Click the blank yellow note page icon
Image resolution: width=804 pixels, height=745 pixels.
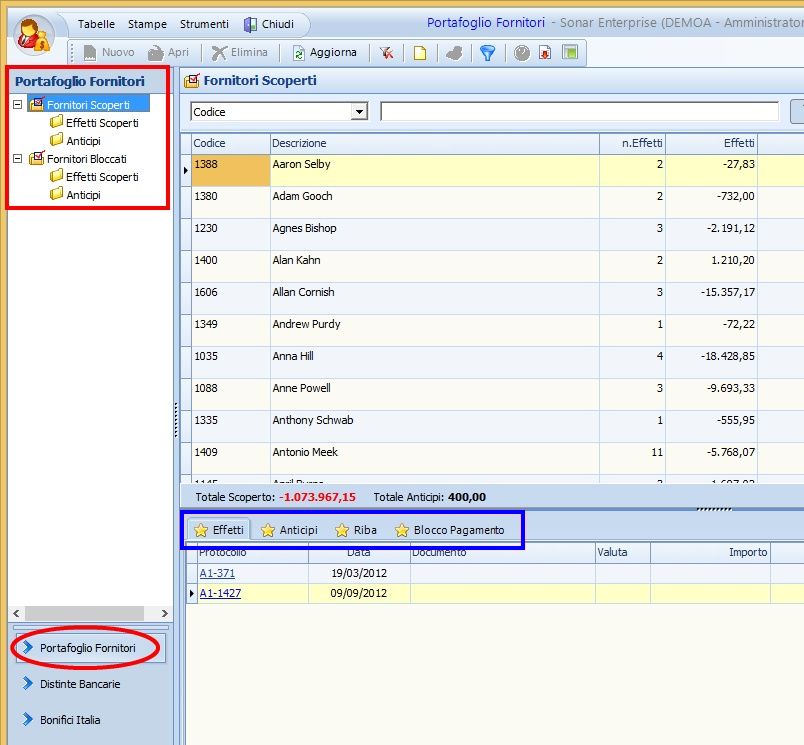pos(420,53)
